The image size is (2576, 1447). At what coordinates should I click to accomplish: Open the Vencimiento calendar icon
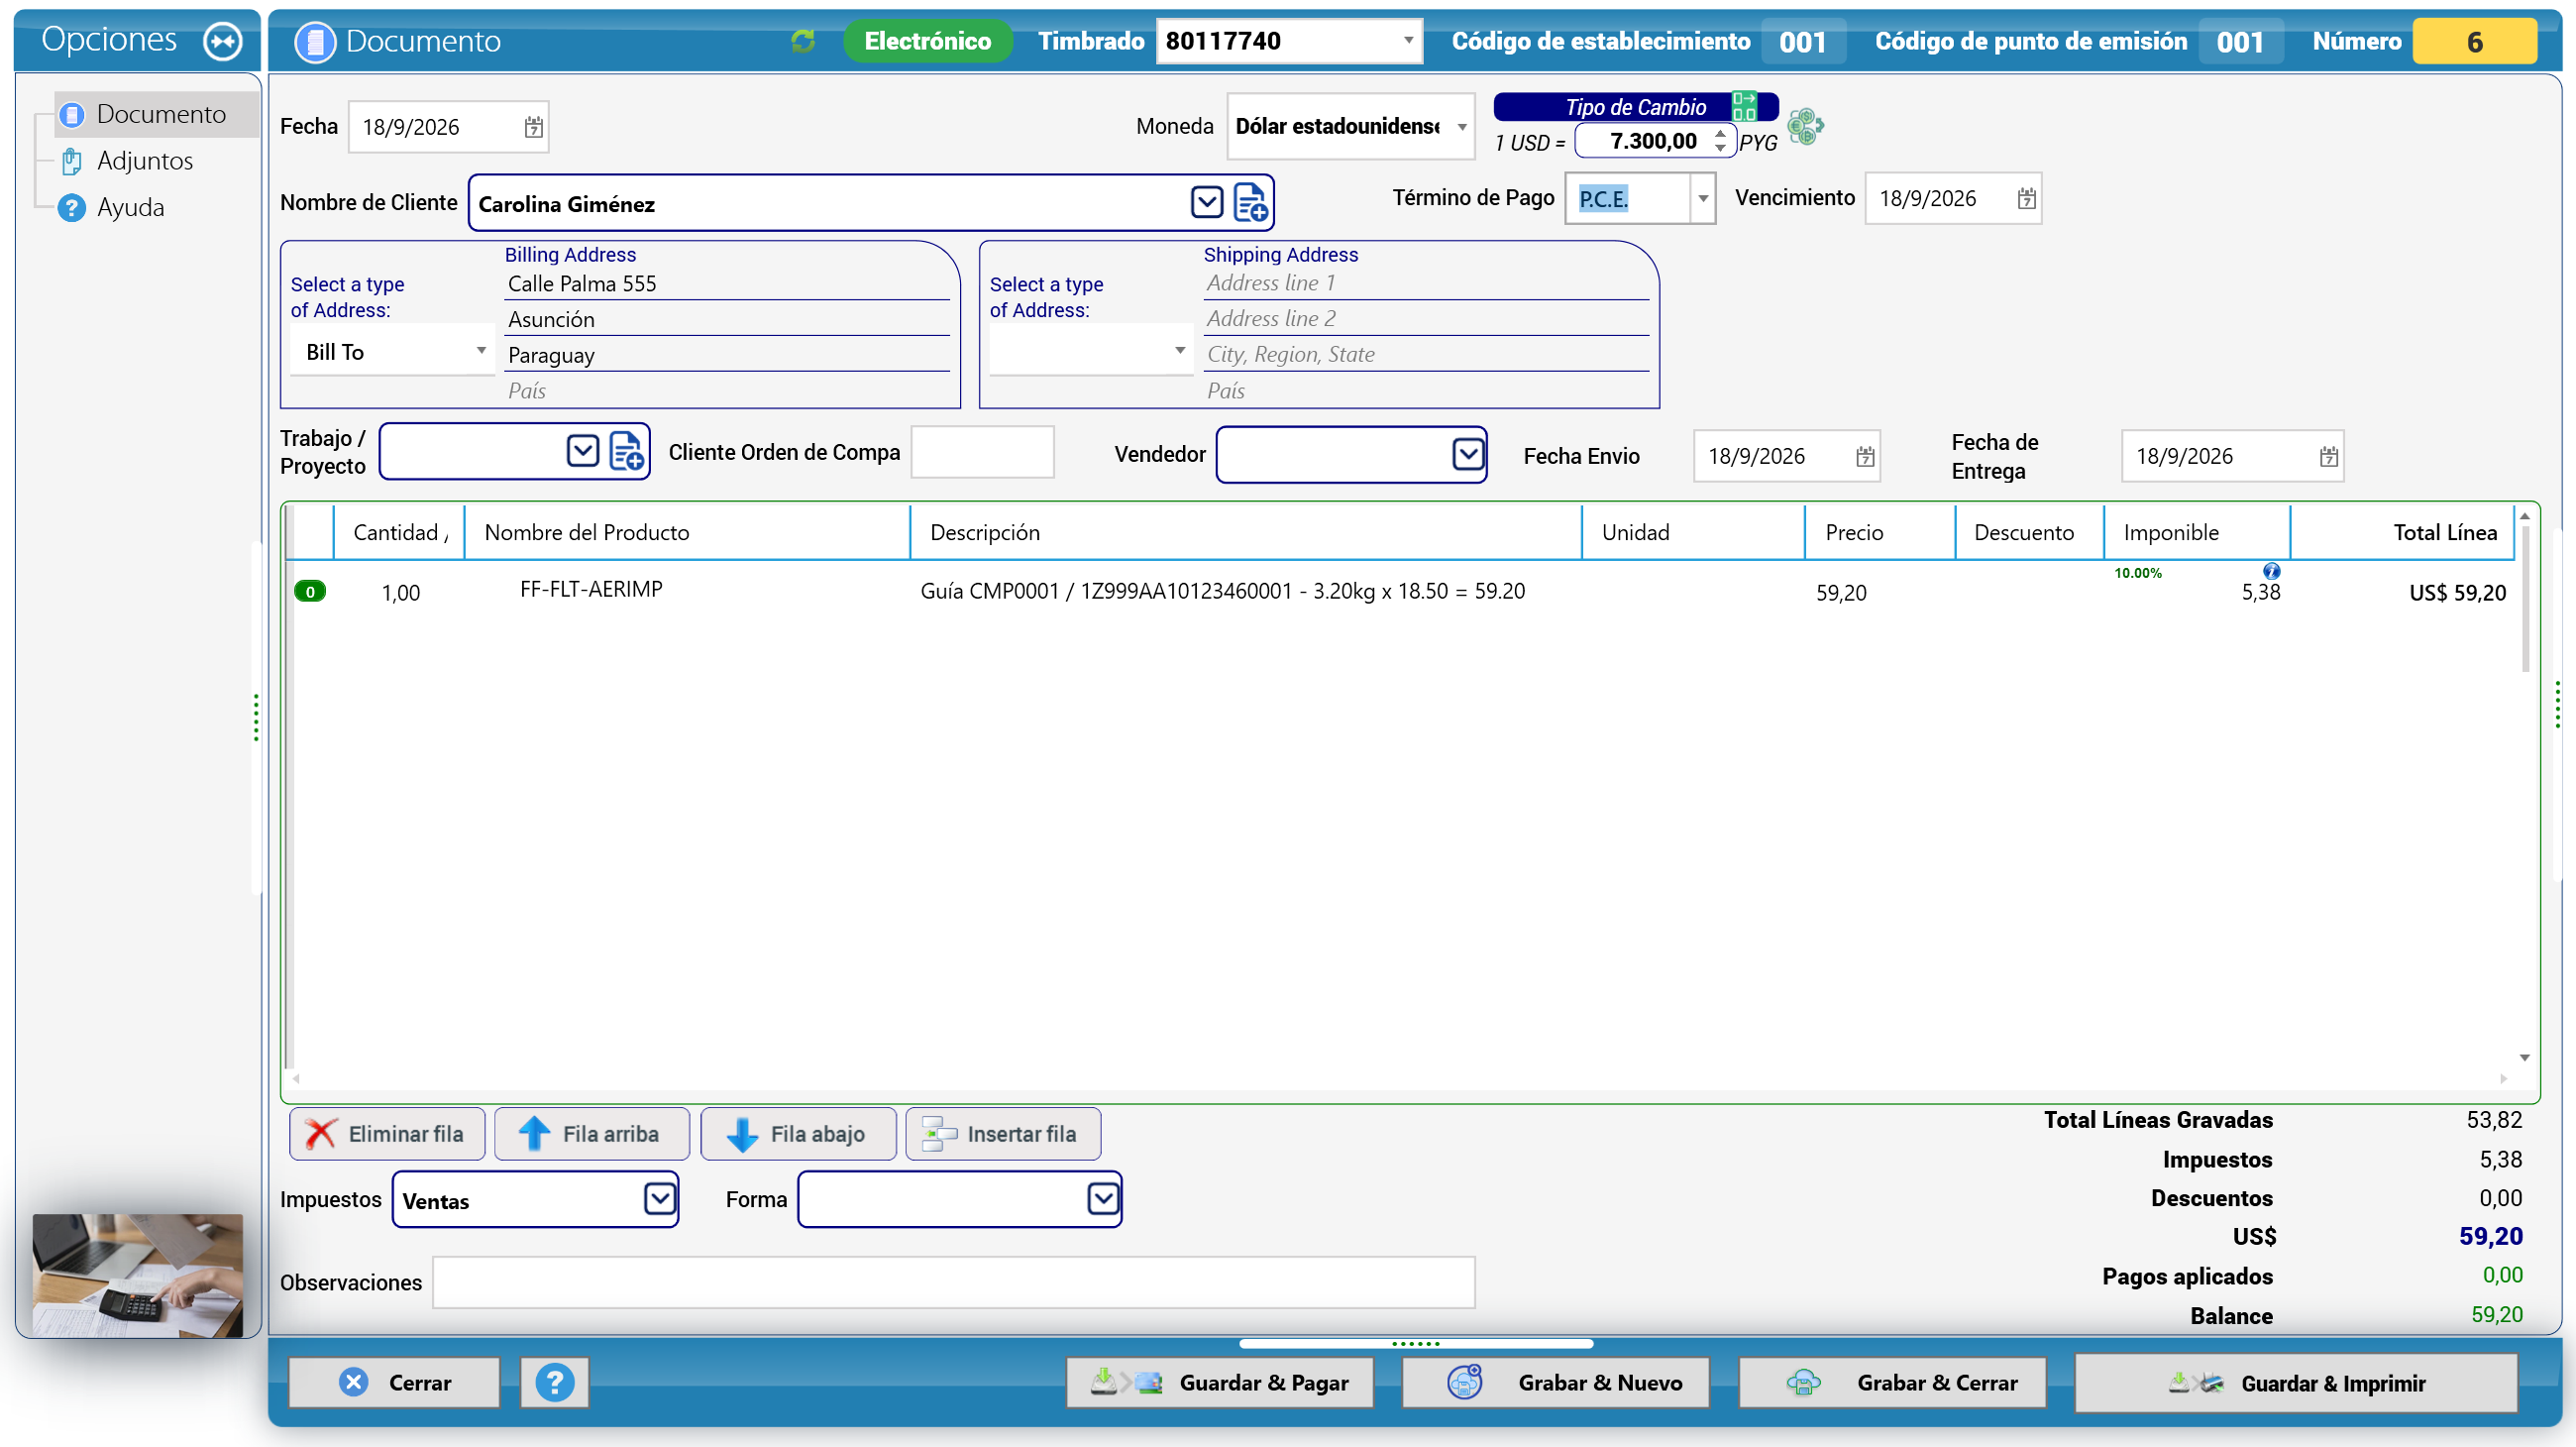(x=2026, y=198)
